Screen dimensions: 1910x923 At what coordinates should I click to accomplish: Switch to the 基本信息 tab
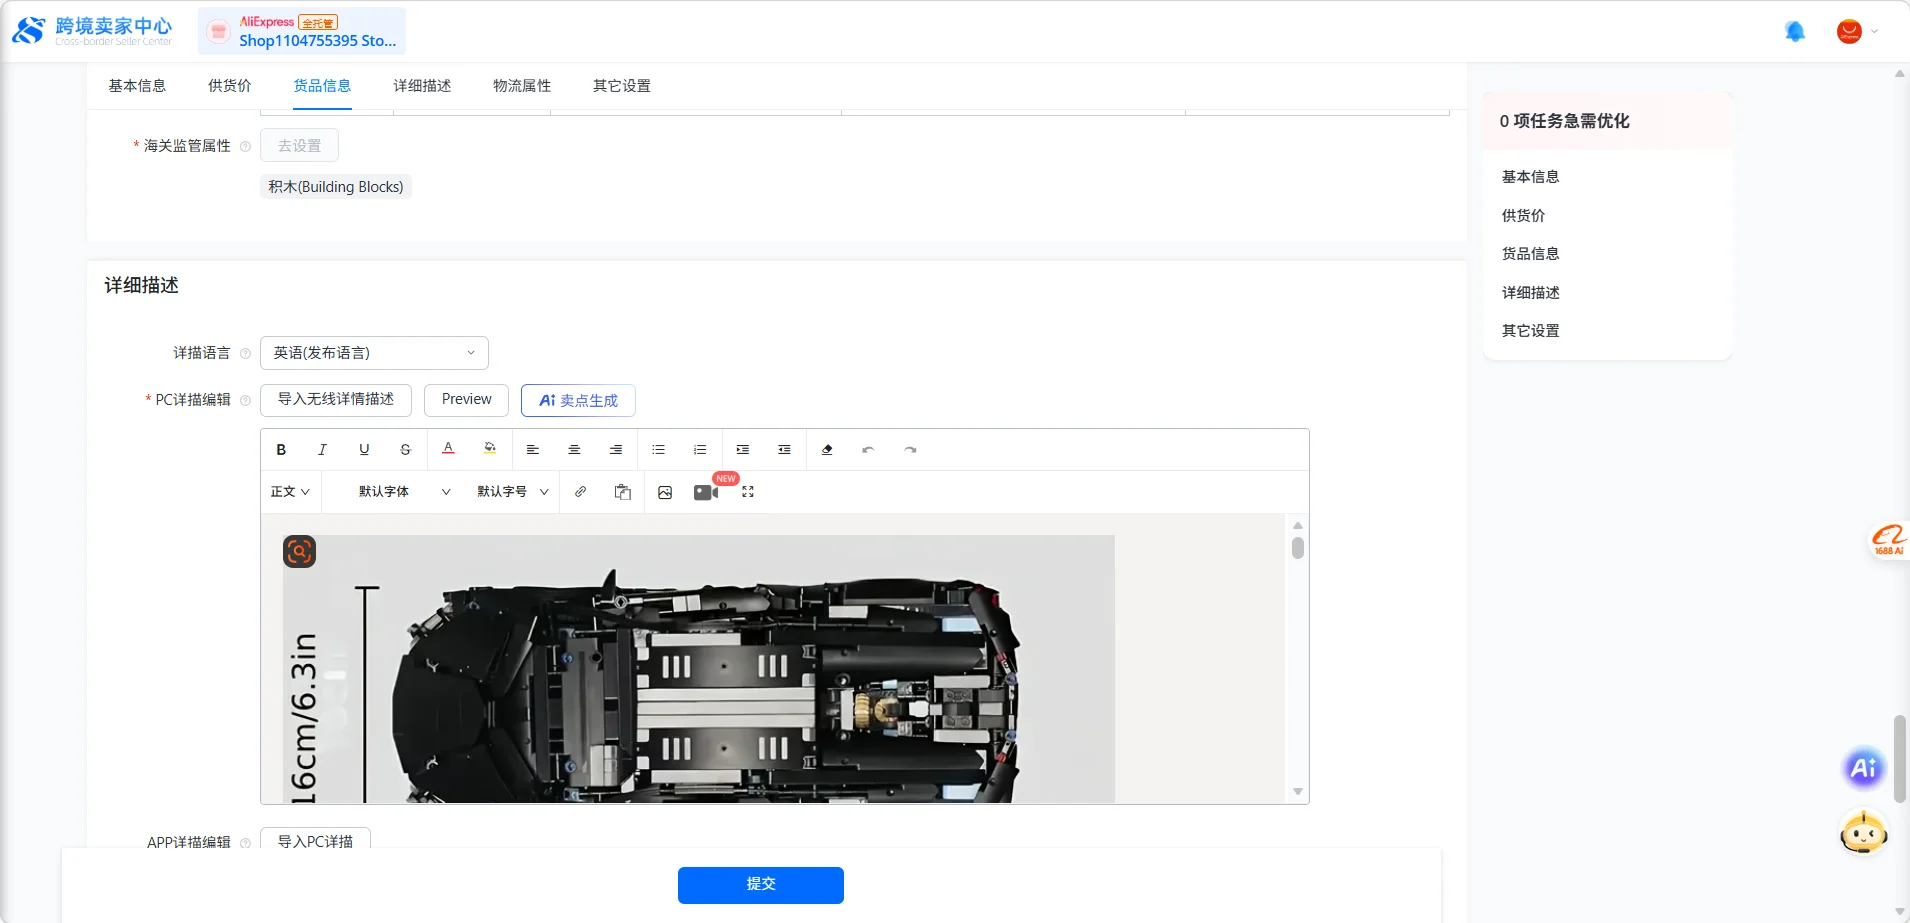coord(137,86)
